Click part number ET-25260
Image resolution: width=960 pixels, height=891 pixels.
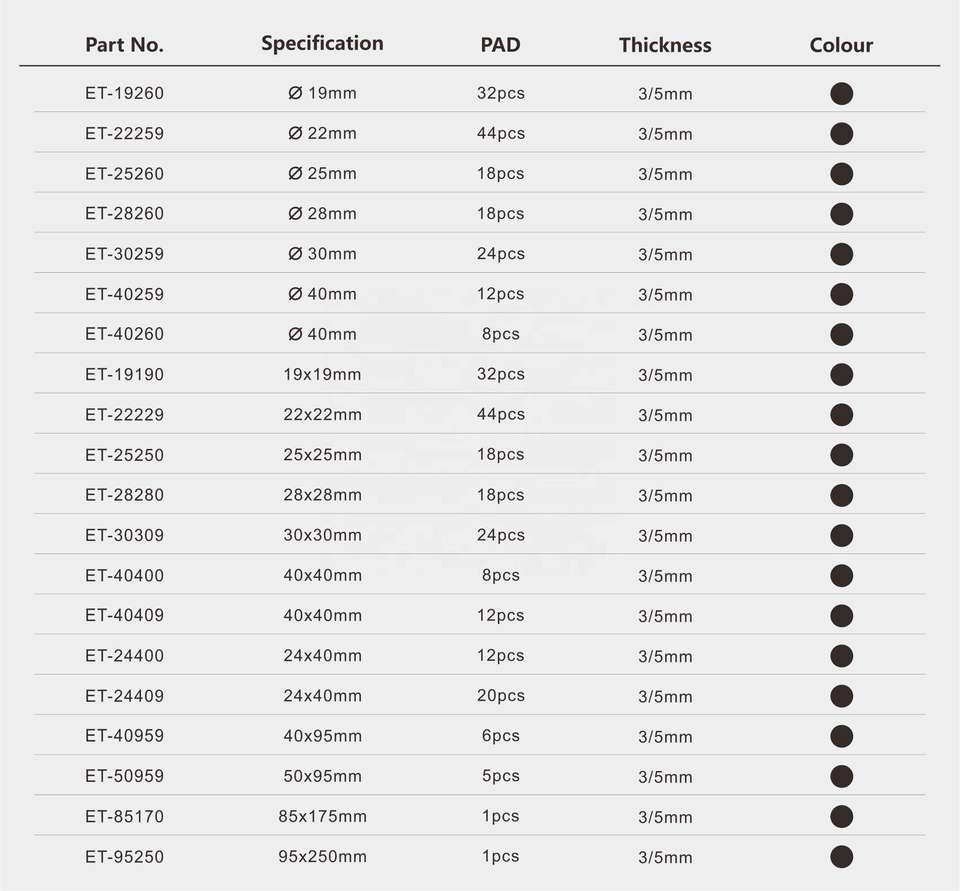pos(124,174)
